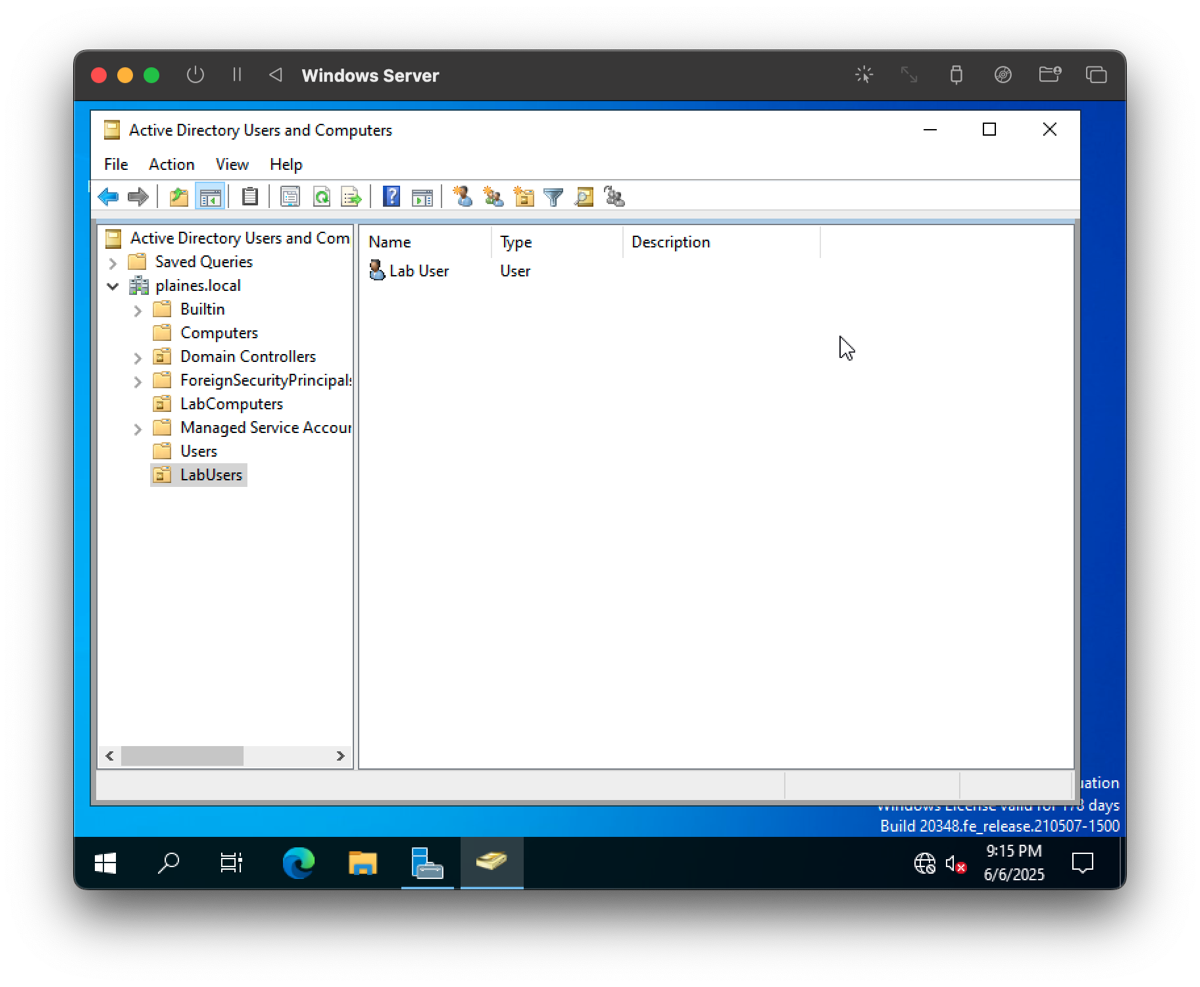Click the tree pane's scroll-right arrow

340,756
